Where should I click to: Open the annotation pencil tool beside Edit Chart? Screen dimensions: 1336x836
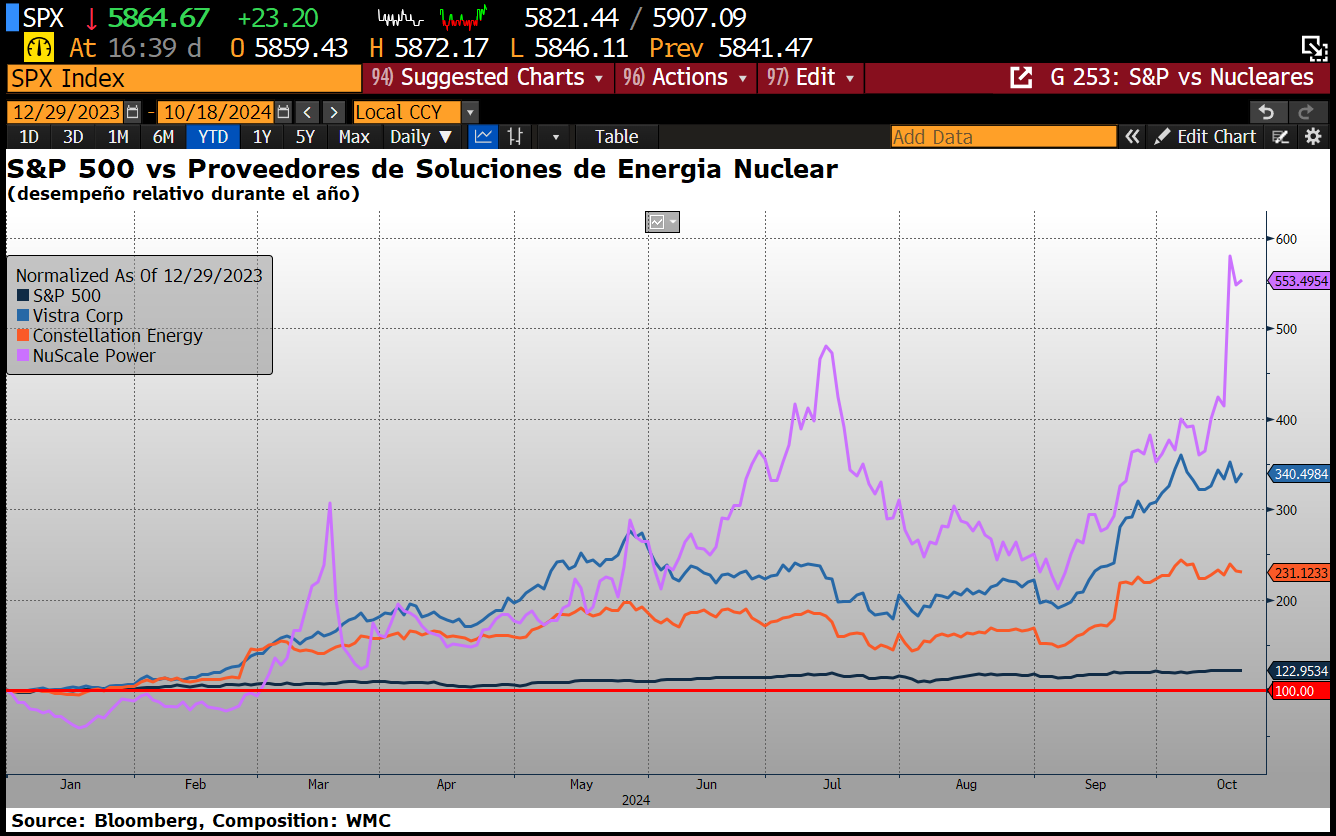point(1281,137)
